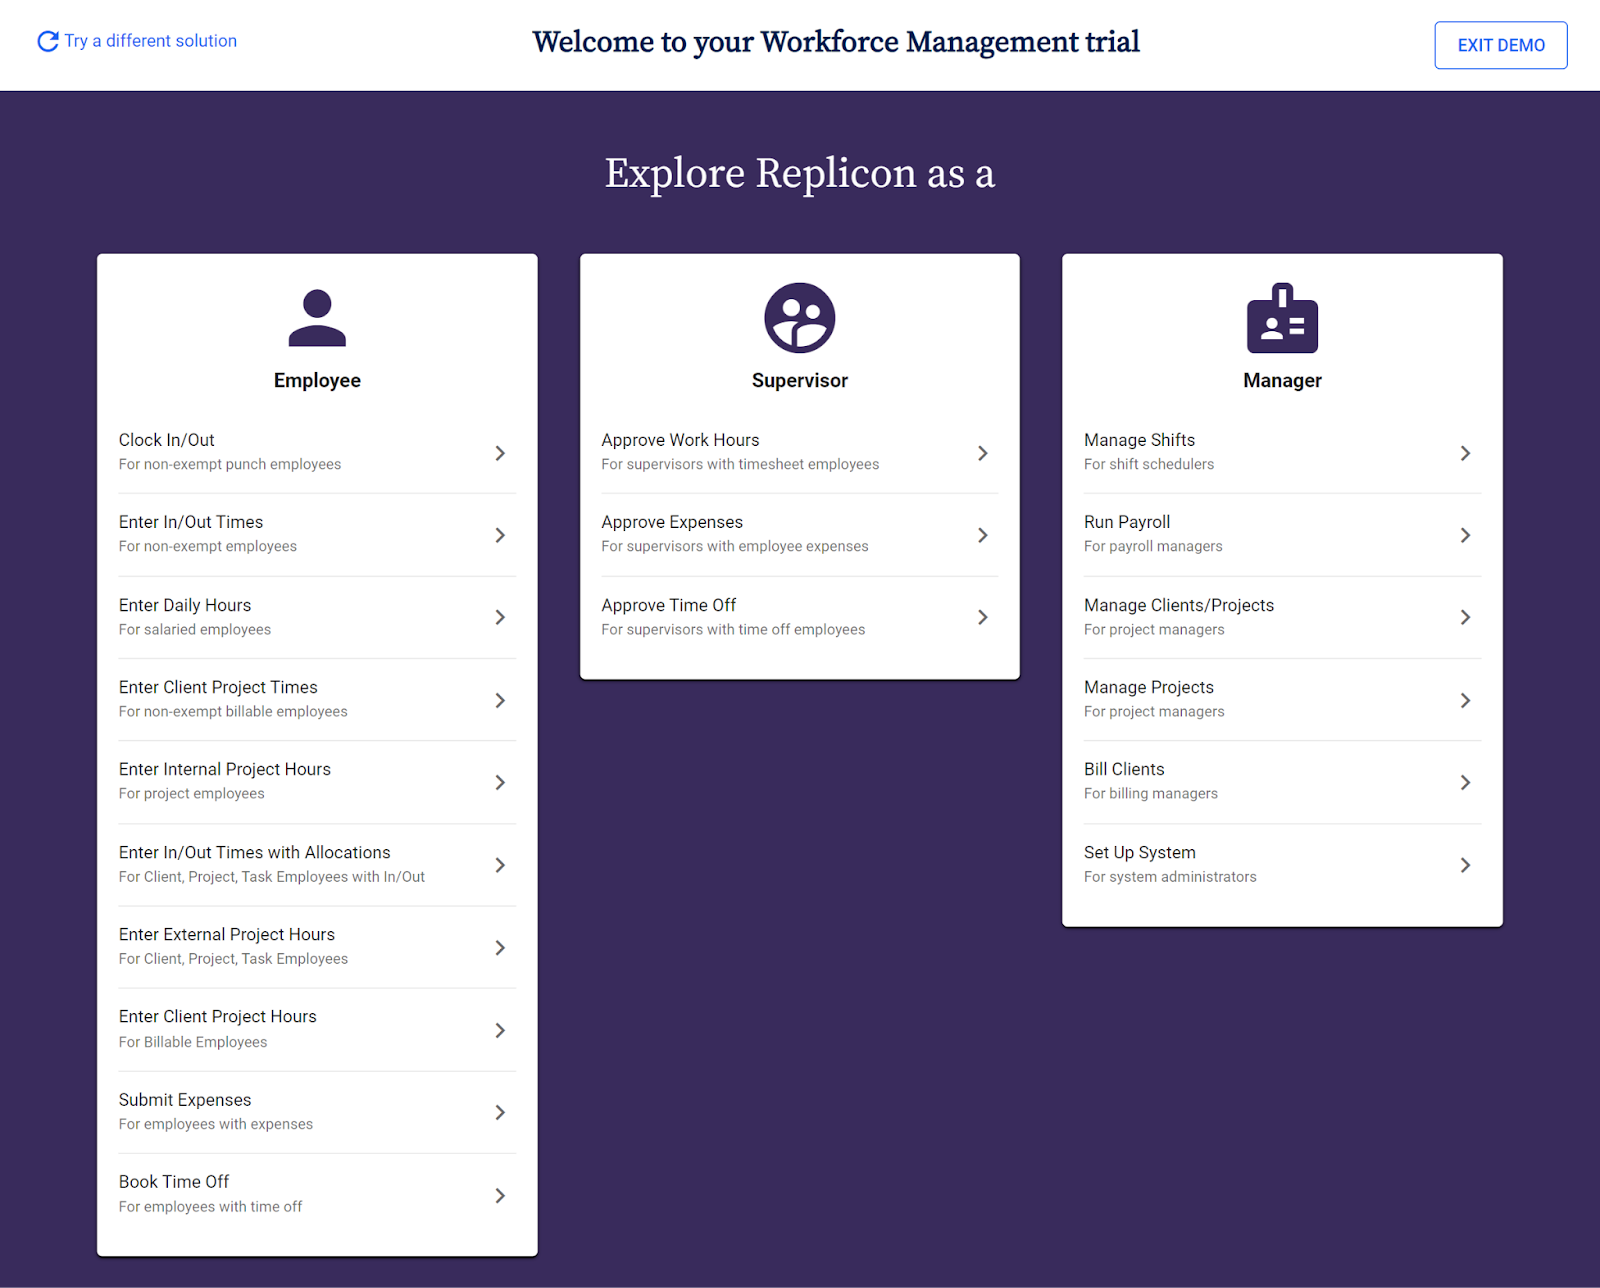Choose Book Time Off option
The image size is (1600, 1288).
click(x=317, y=1194)
